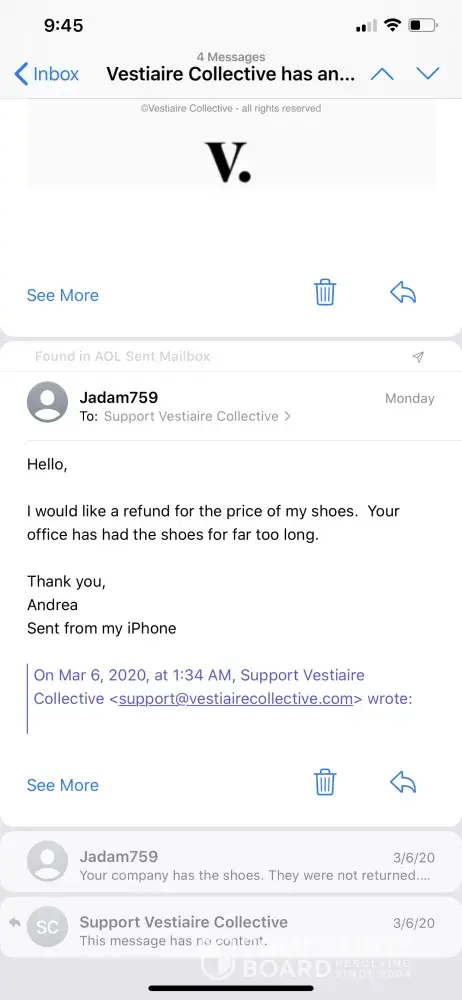Image resolution: width=462 pixels, height=1000 pixels.
Task: Tap the V. Vestiaire Collective logo
Action: [228, 161]
